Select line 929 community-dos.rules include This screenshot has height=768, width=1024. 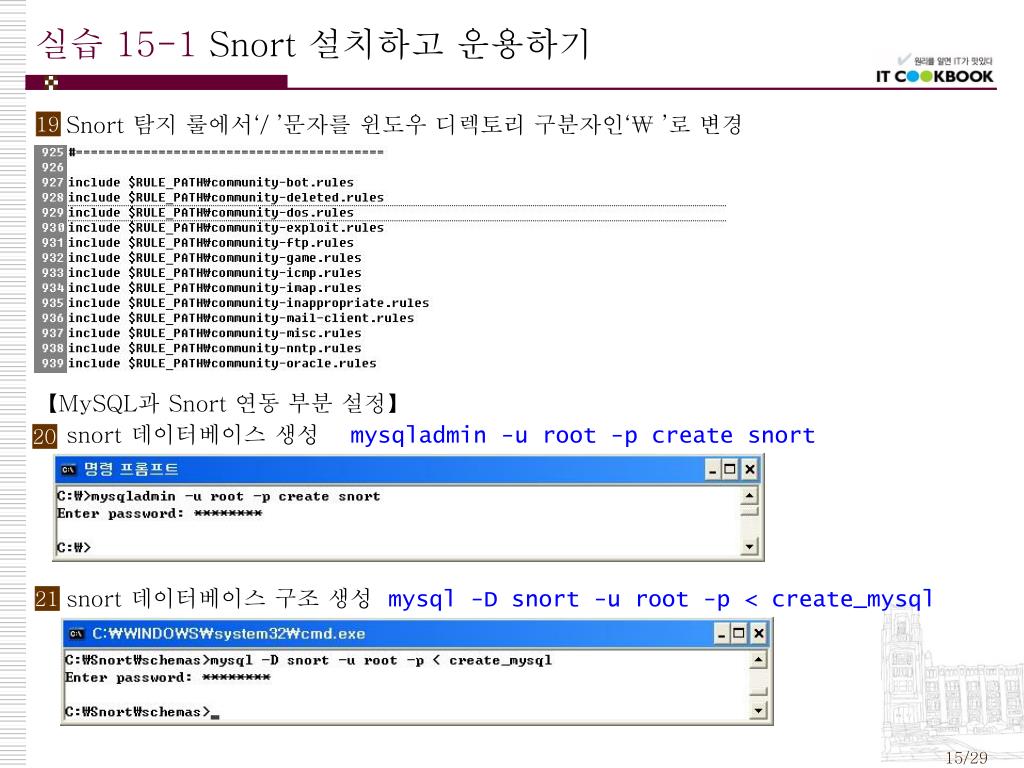click(x=211, y=212)
